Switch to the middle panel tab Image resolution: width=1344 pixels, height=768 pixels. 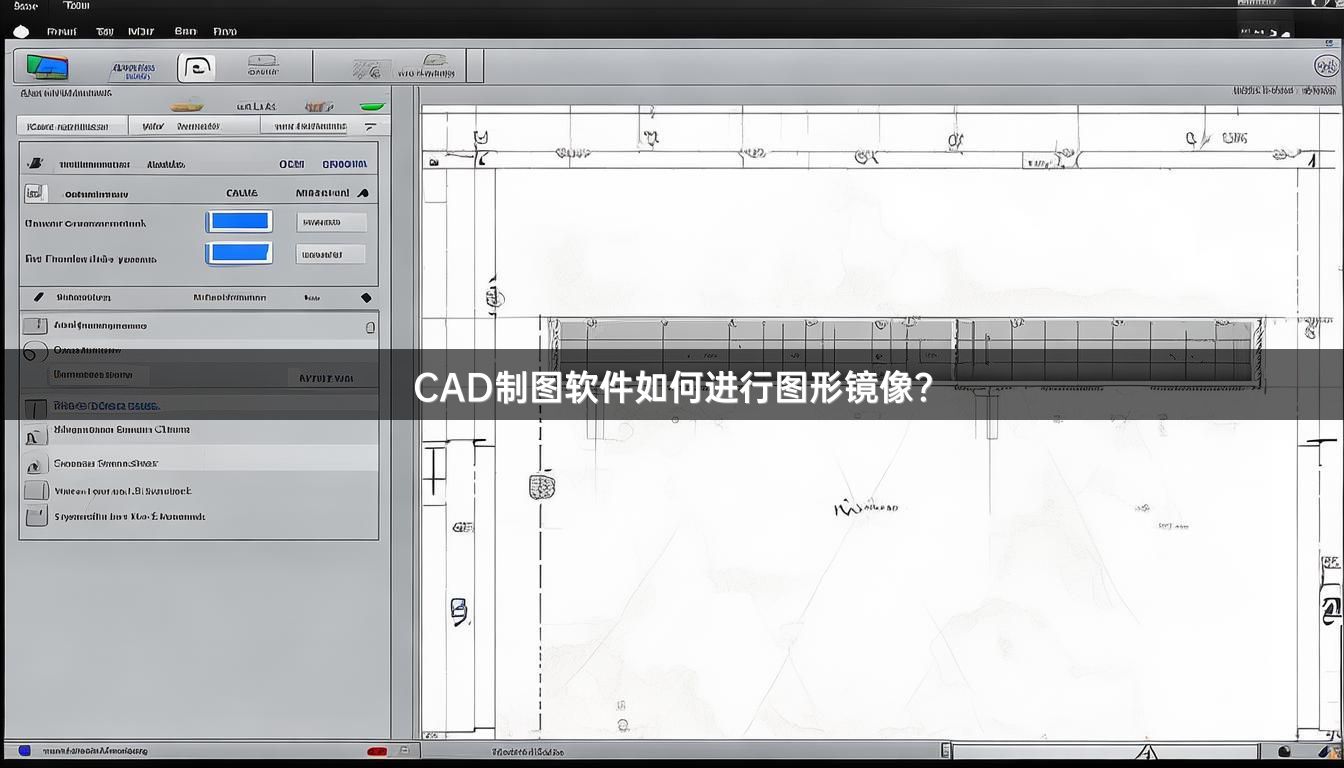point(194,126)
